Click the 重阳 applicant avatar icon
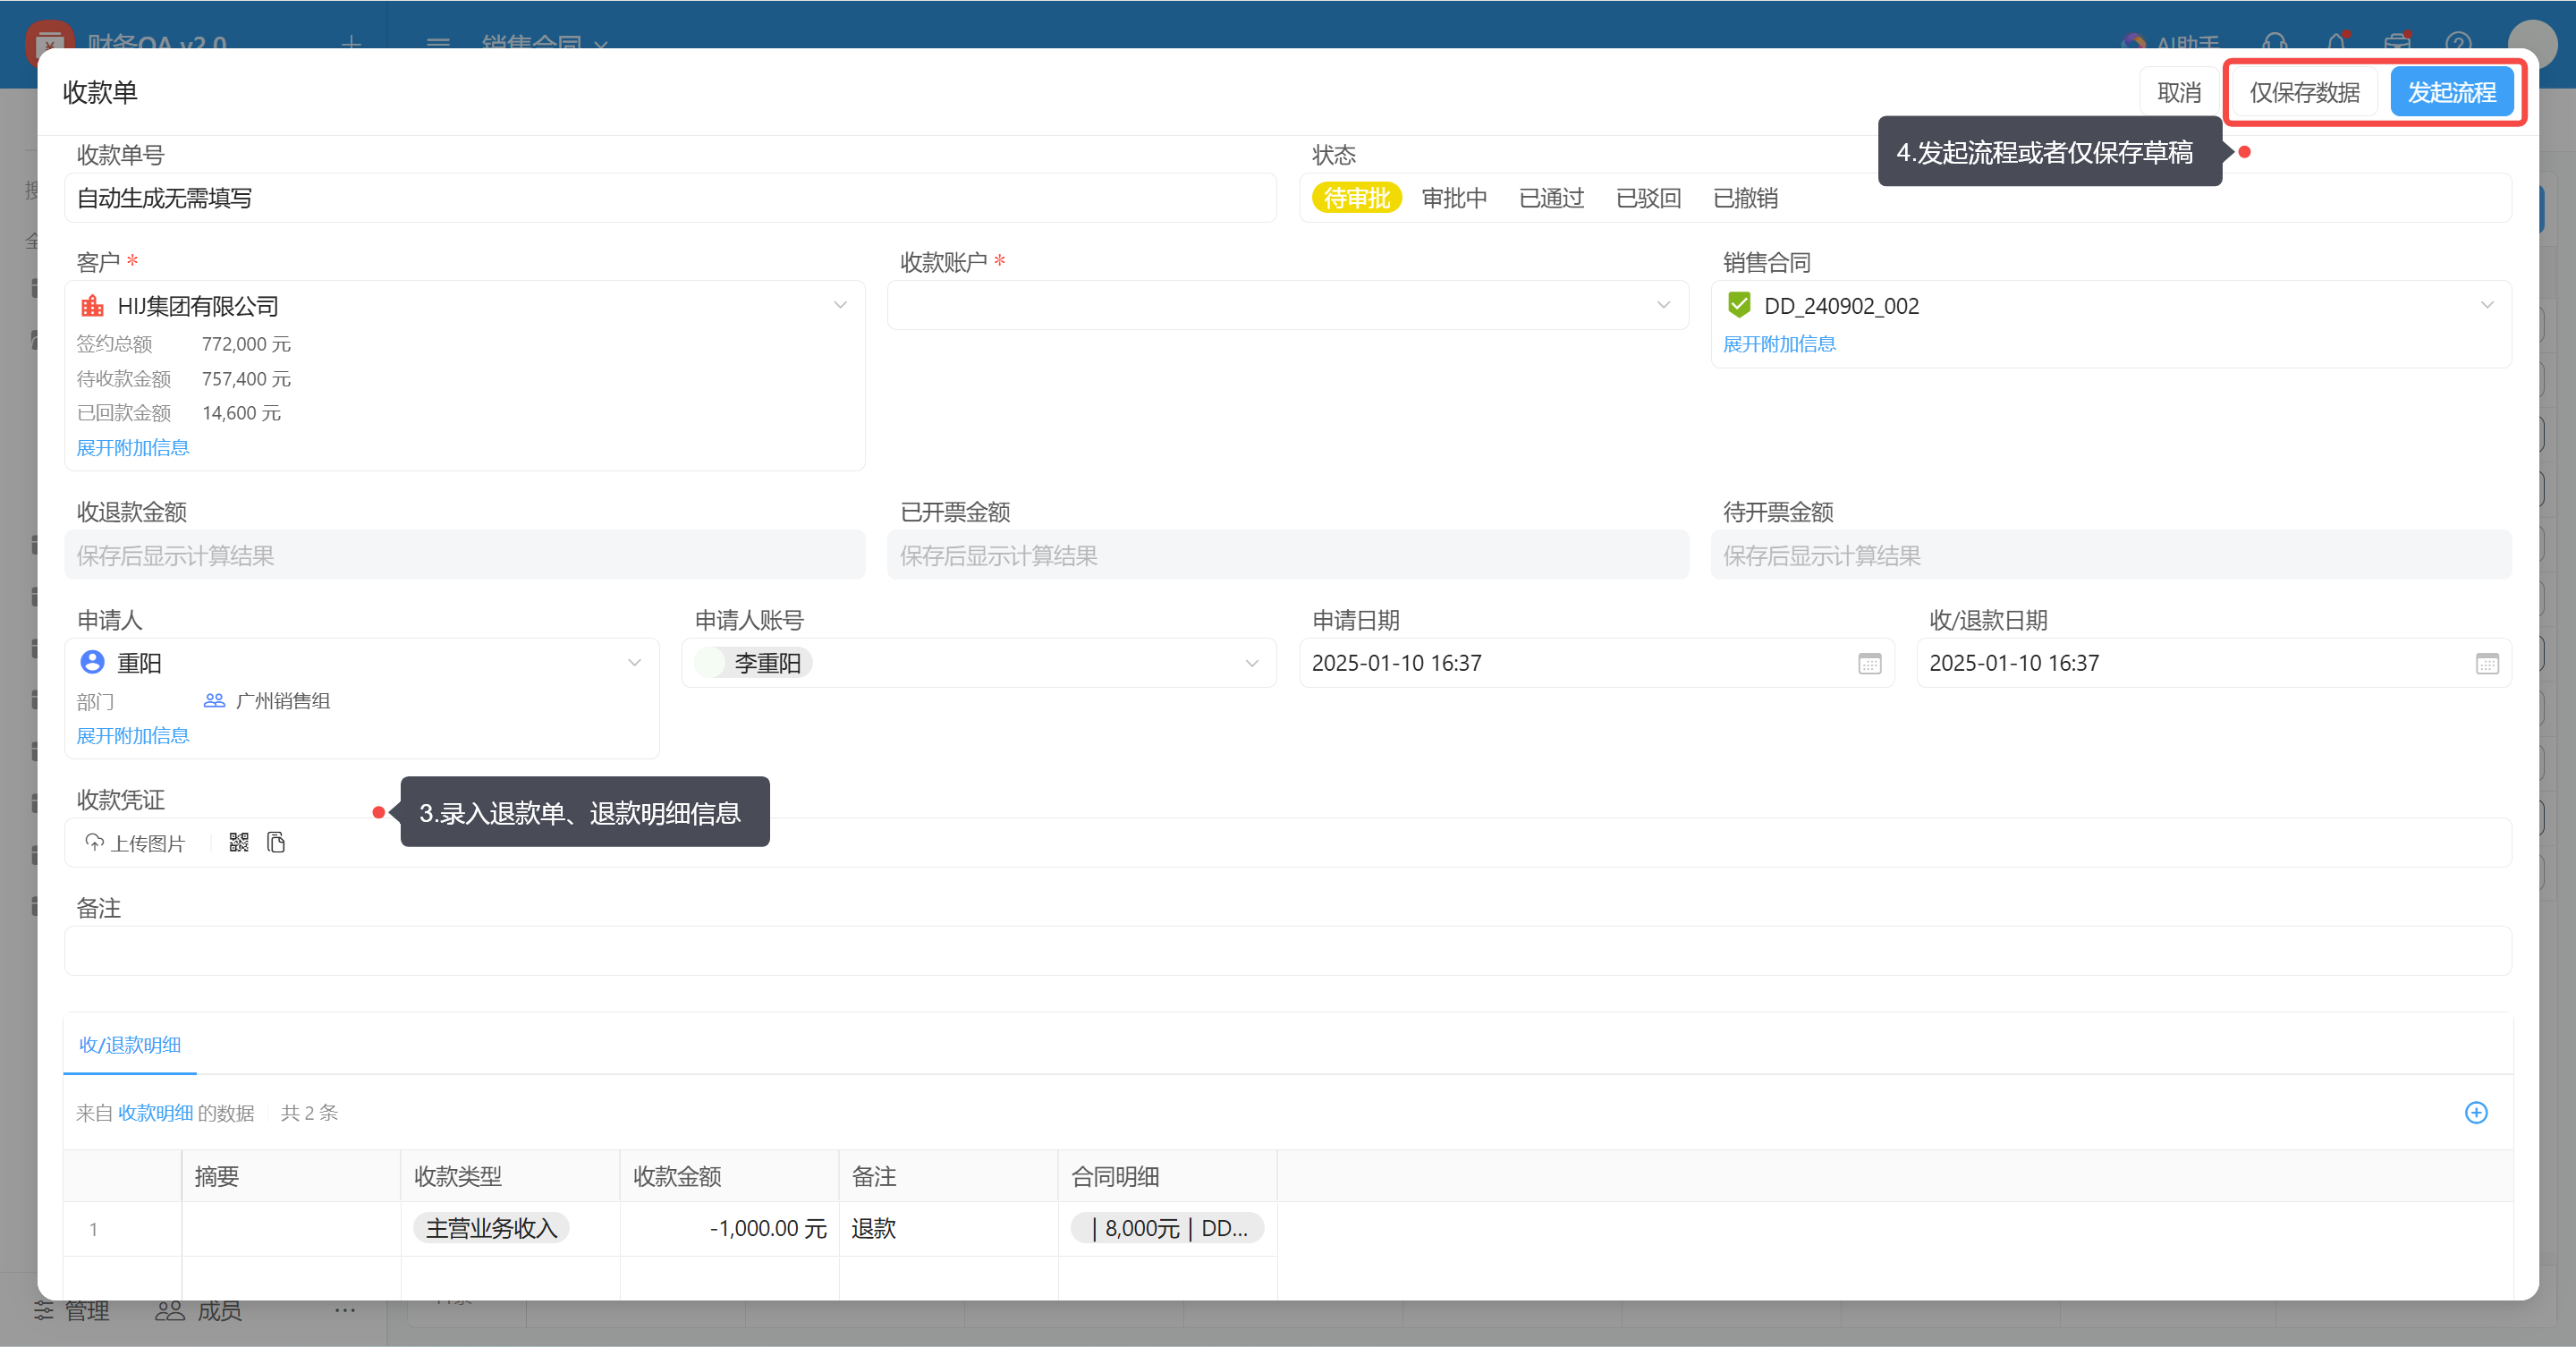The image size is (2576, 1347). (92, 662)
